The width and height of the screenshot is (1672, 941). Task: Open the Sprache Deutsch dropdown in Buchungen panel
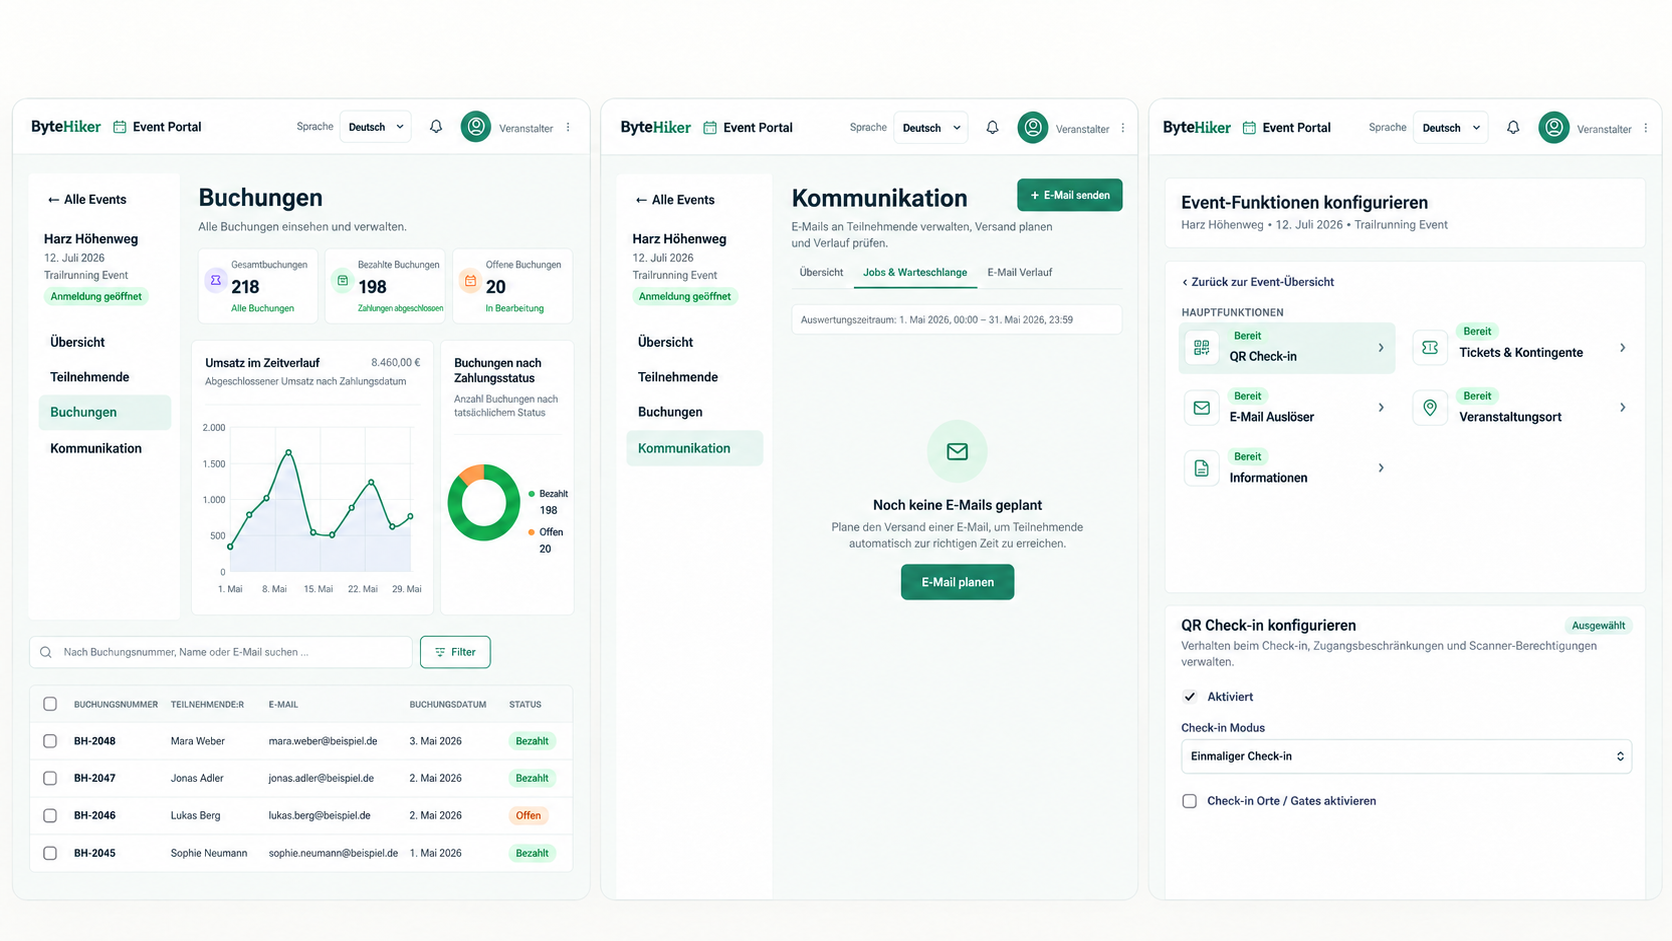pos(376,127)
